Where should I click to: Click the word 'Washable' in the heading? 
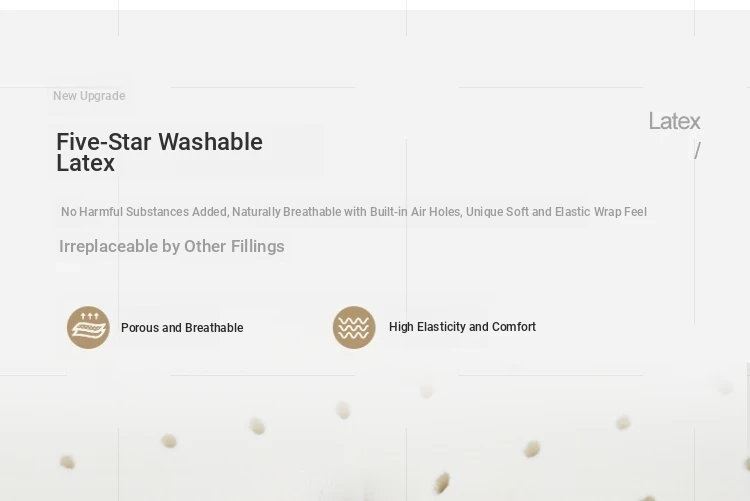[210, 142]
